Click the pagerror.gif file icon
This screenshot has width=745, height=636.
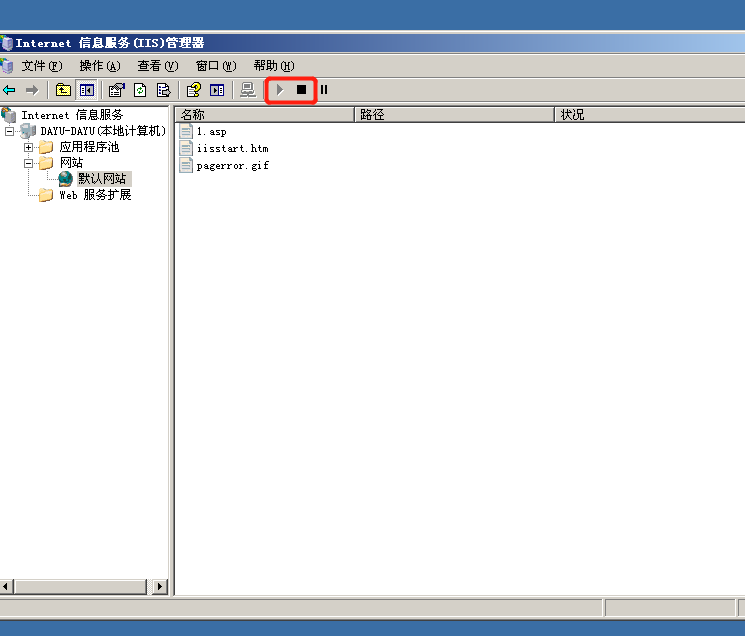[x=186, y=166]
